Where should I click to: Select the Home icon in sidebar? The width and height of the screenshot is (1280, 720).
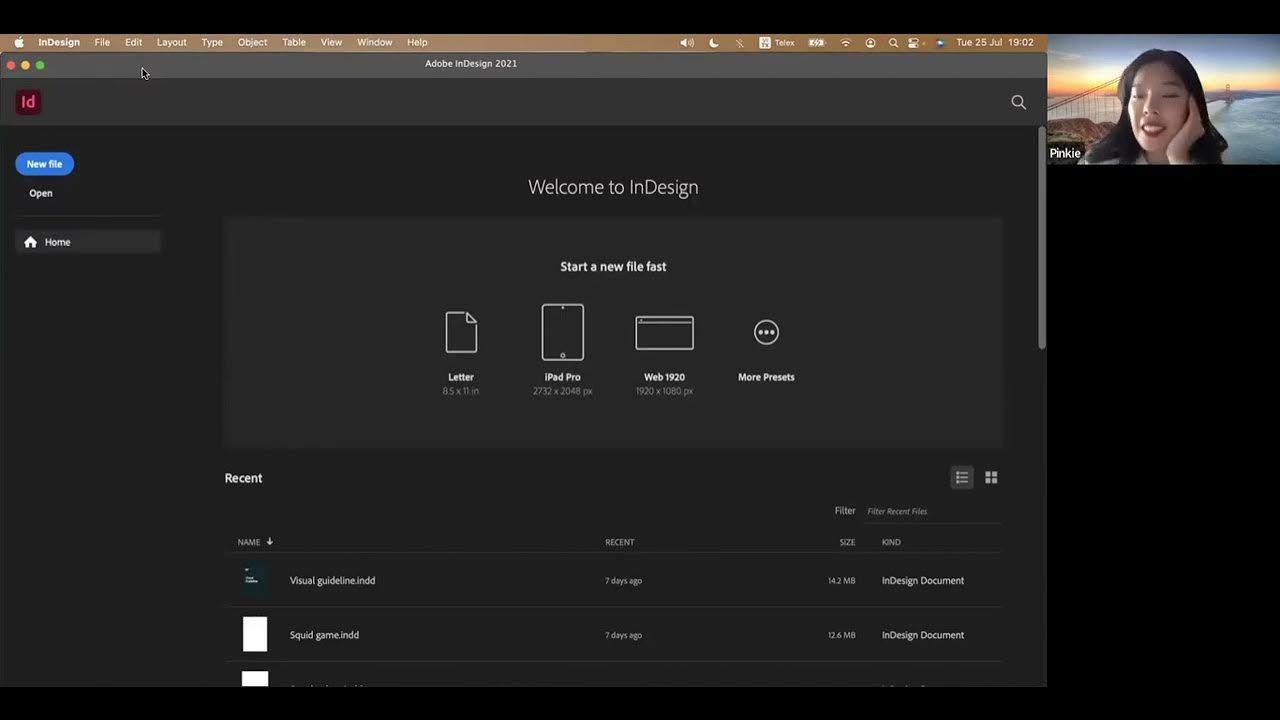click(x=30, y=242)
